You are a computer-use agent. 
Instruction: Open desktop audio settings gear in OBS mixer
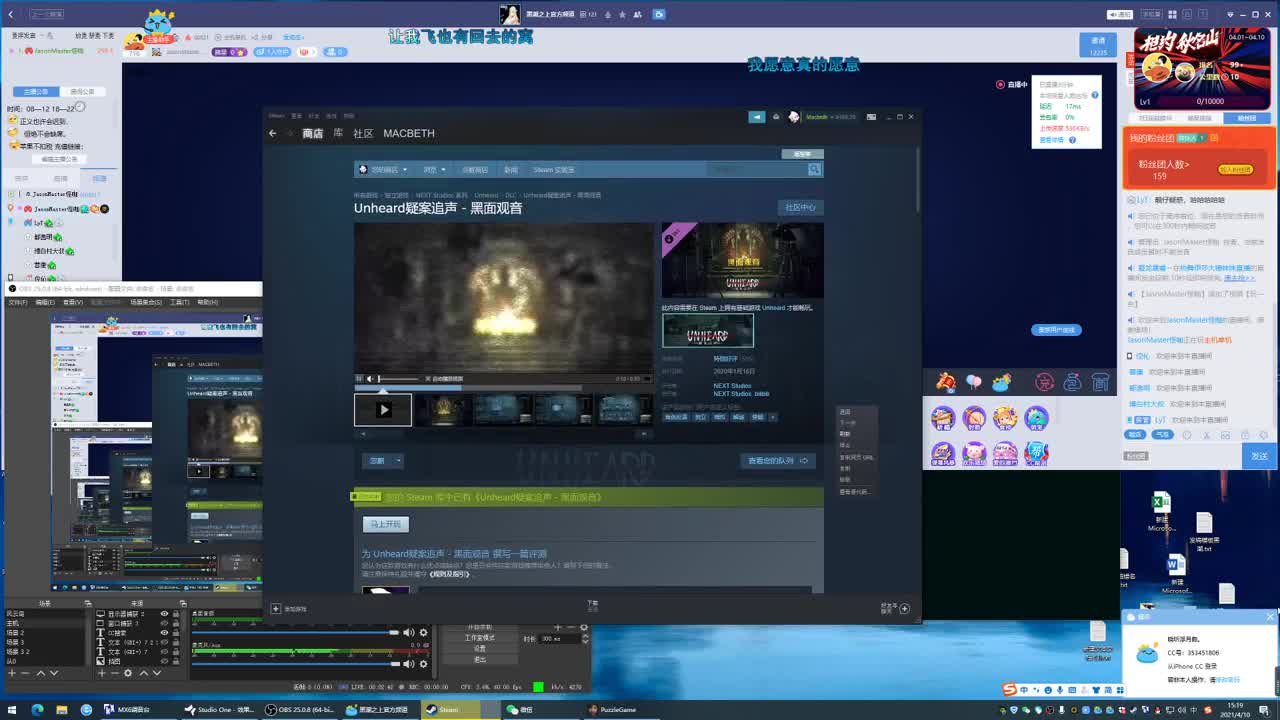423,632
